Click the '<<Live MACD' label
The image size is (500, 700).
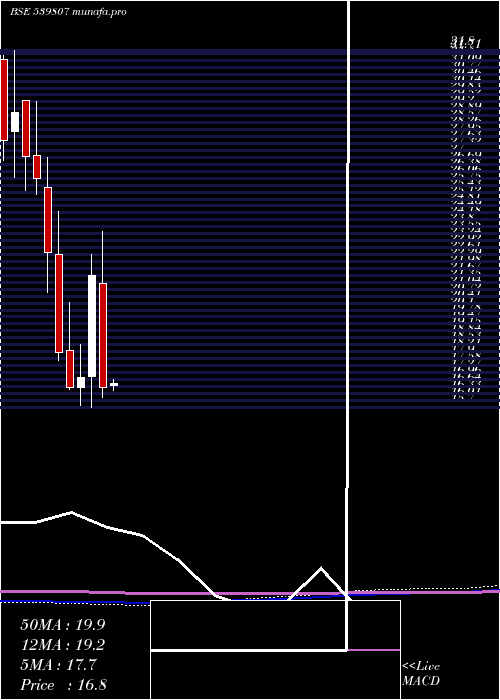coord(421,674)
